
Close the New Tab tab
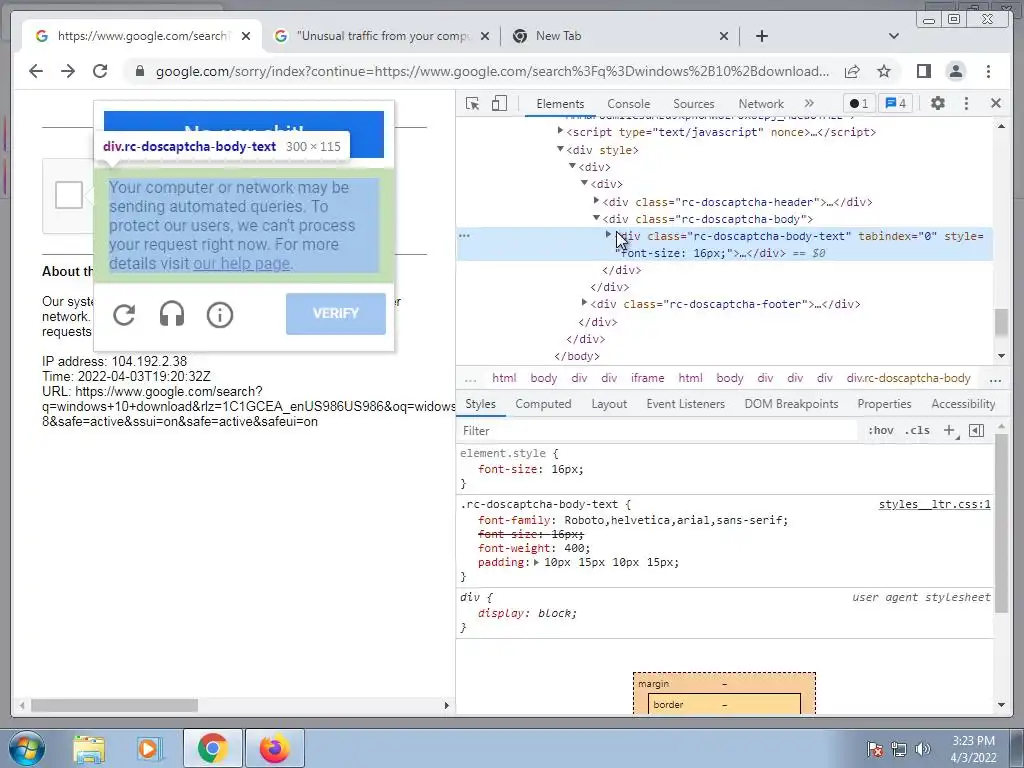point(724,36)
